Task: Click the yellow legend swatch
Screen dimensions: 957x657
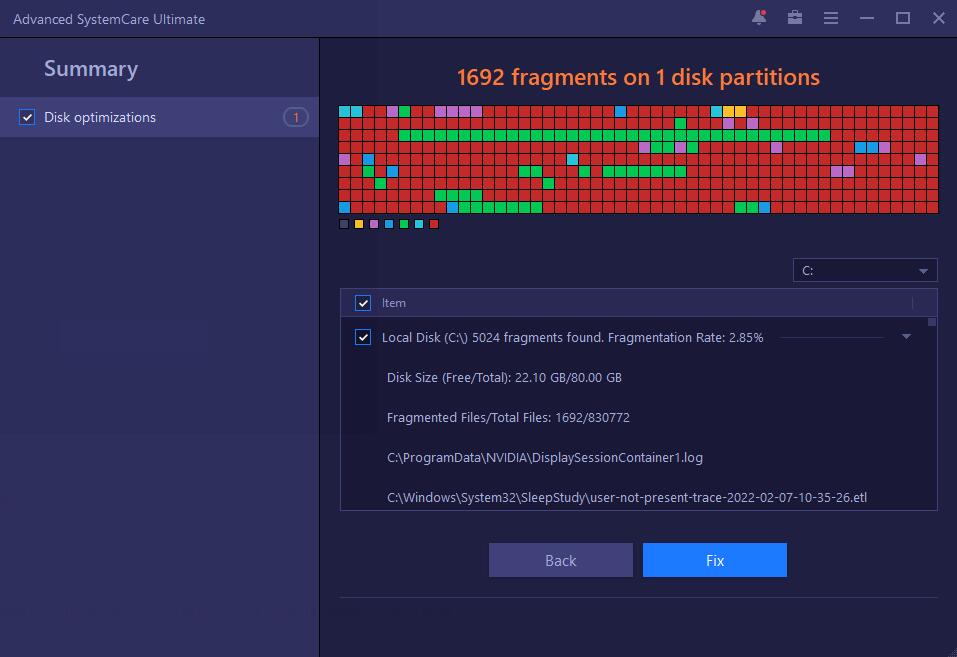Action: (359, 224)
